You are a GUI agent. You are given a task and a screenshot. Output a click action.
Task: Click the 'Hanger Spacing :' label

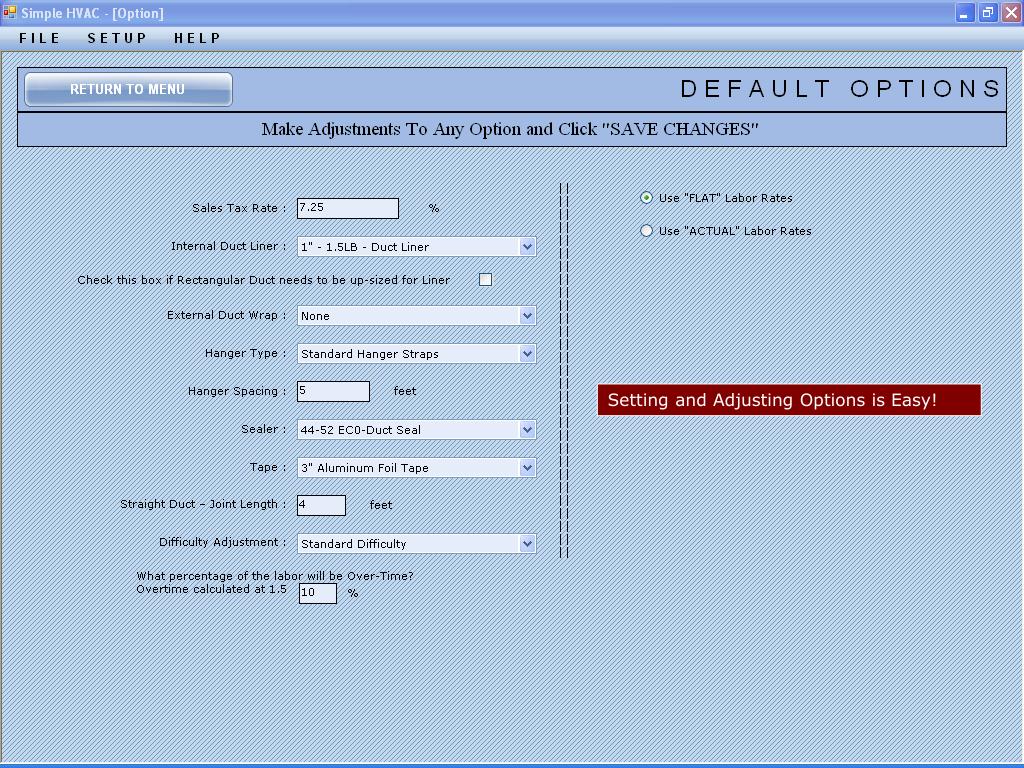pyautogui.click(x=237, y=391)
